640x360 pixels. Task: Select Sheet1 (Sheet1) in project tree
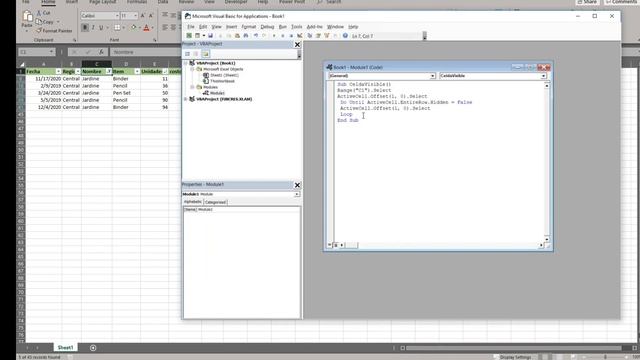(x=224, y=75)
